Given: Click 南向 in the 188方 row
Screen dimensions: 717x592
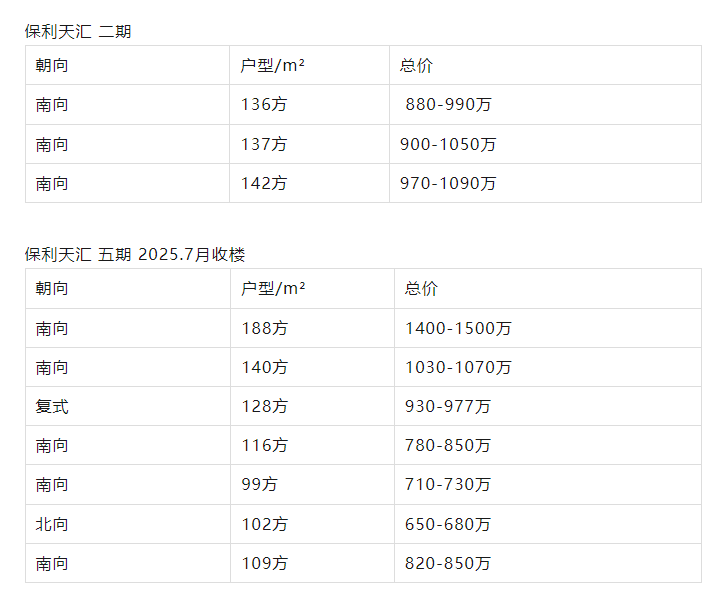Looking at the screenshot, I should click(52, 328).
